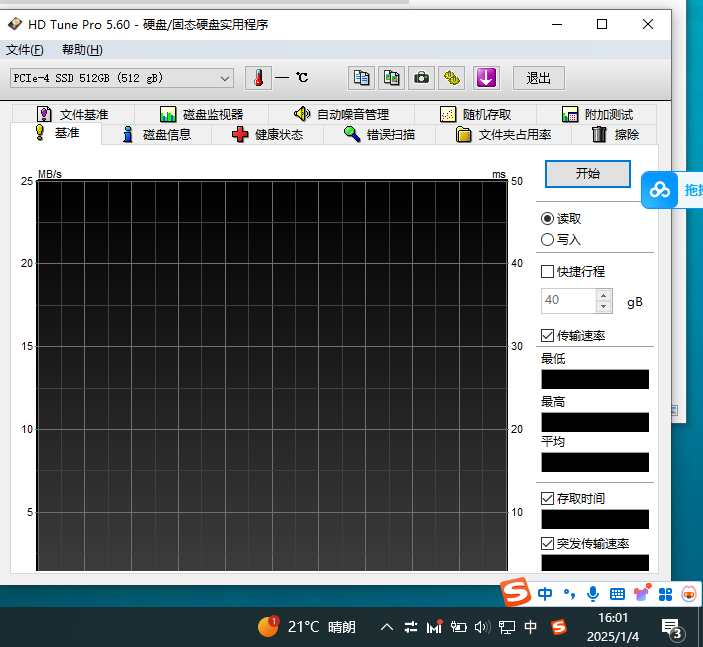This screenshot has height=647, width=703.
Task: Toggle the 突发传输速率 burst rate checkbox
Action: pyautogui.click(x=547, y=543)
